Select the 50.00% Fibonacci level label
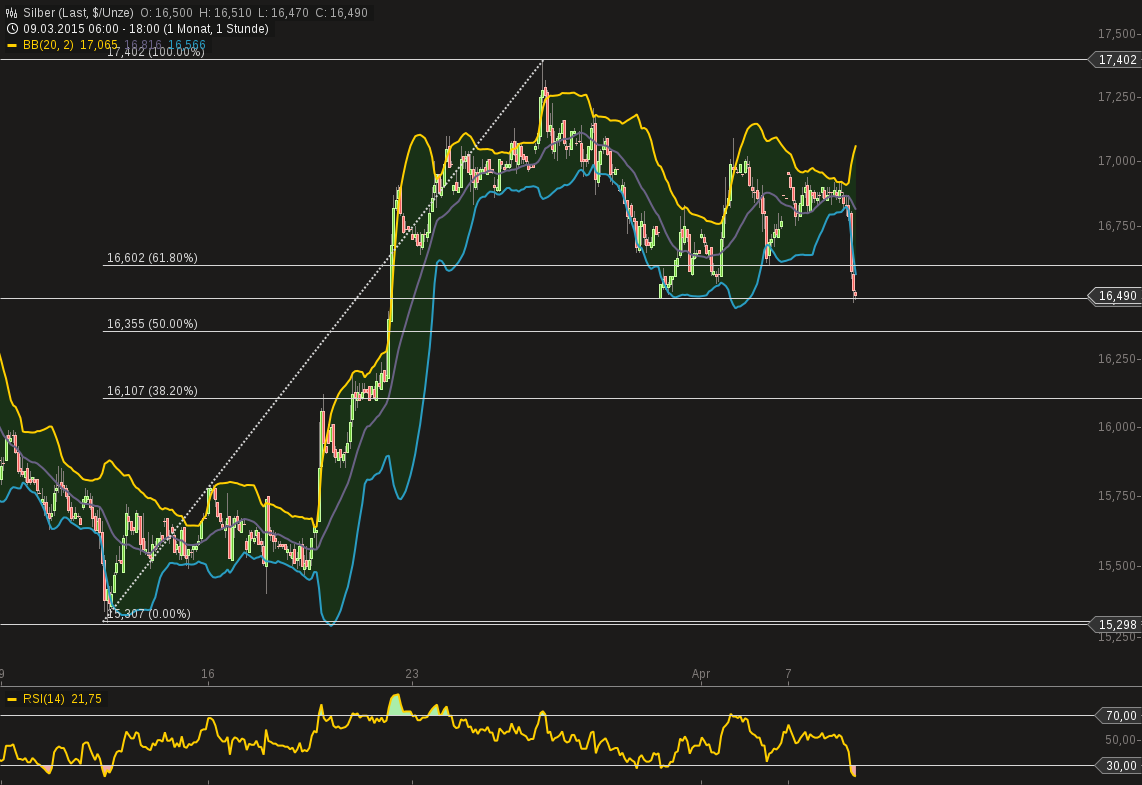Screen dimensions: 1142x785 (152, 324)
